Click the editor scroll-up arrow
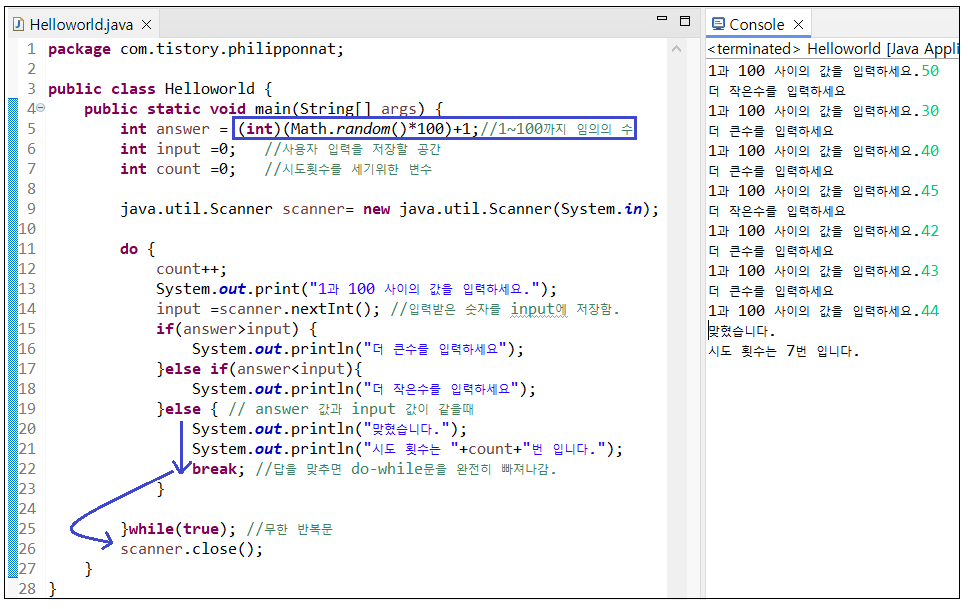968x609 pixels. point(677,49)
